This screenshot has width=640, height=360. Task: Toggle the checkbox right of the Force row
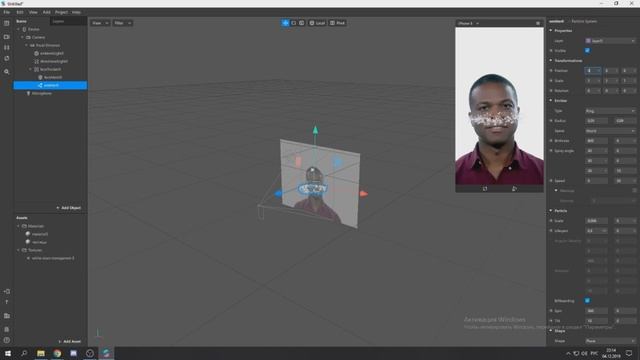(x=634, y=191)
